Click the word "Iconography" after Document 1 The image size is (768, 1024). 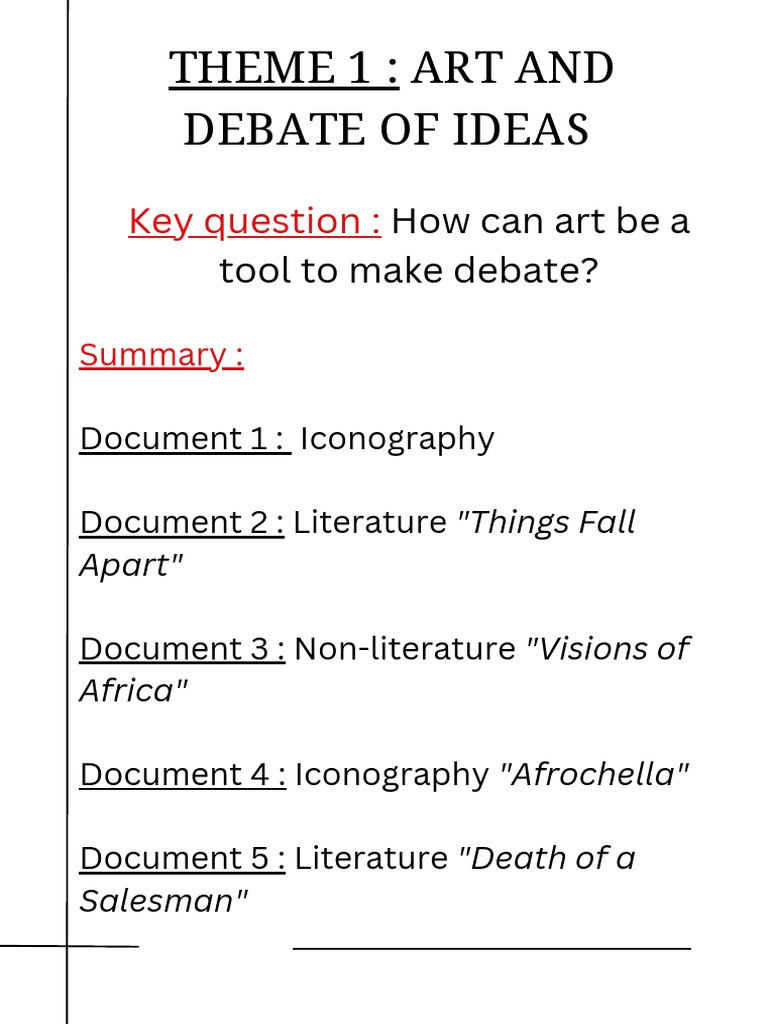pos(397,439)
